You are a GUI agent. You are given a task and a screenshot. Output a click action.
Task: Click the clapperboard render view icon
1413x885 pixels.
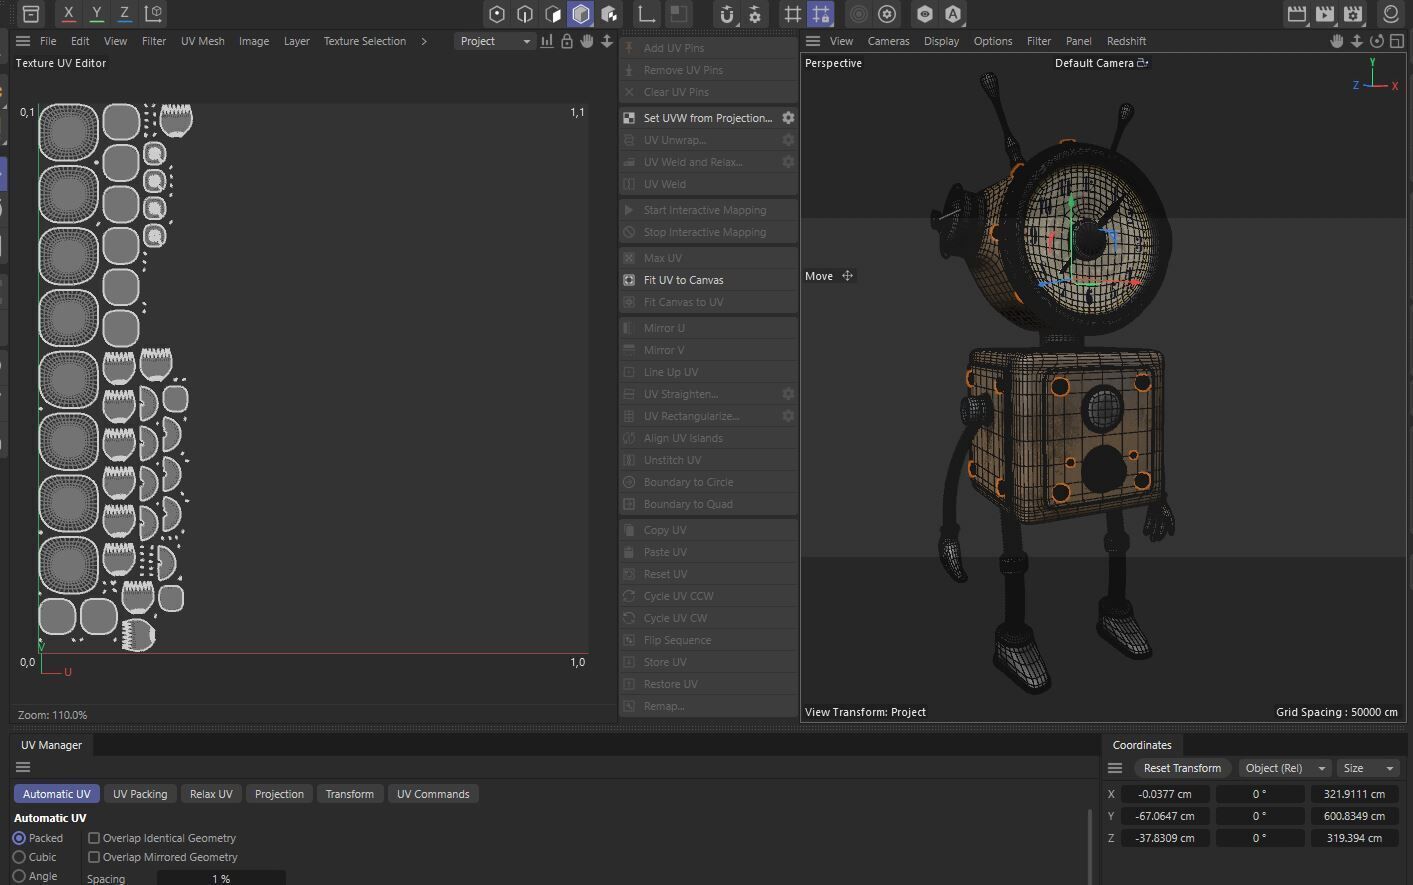tap(1297, 14)
